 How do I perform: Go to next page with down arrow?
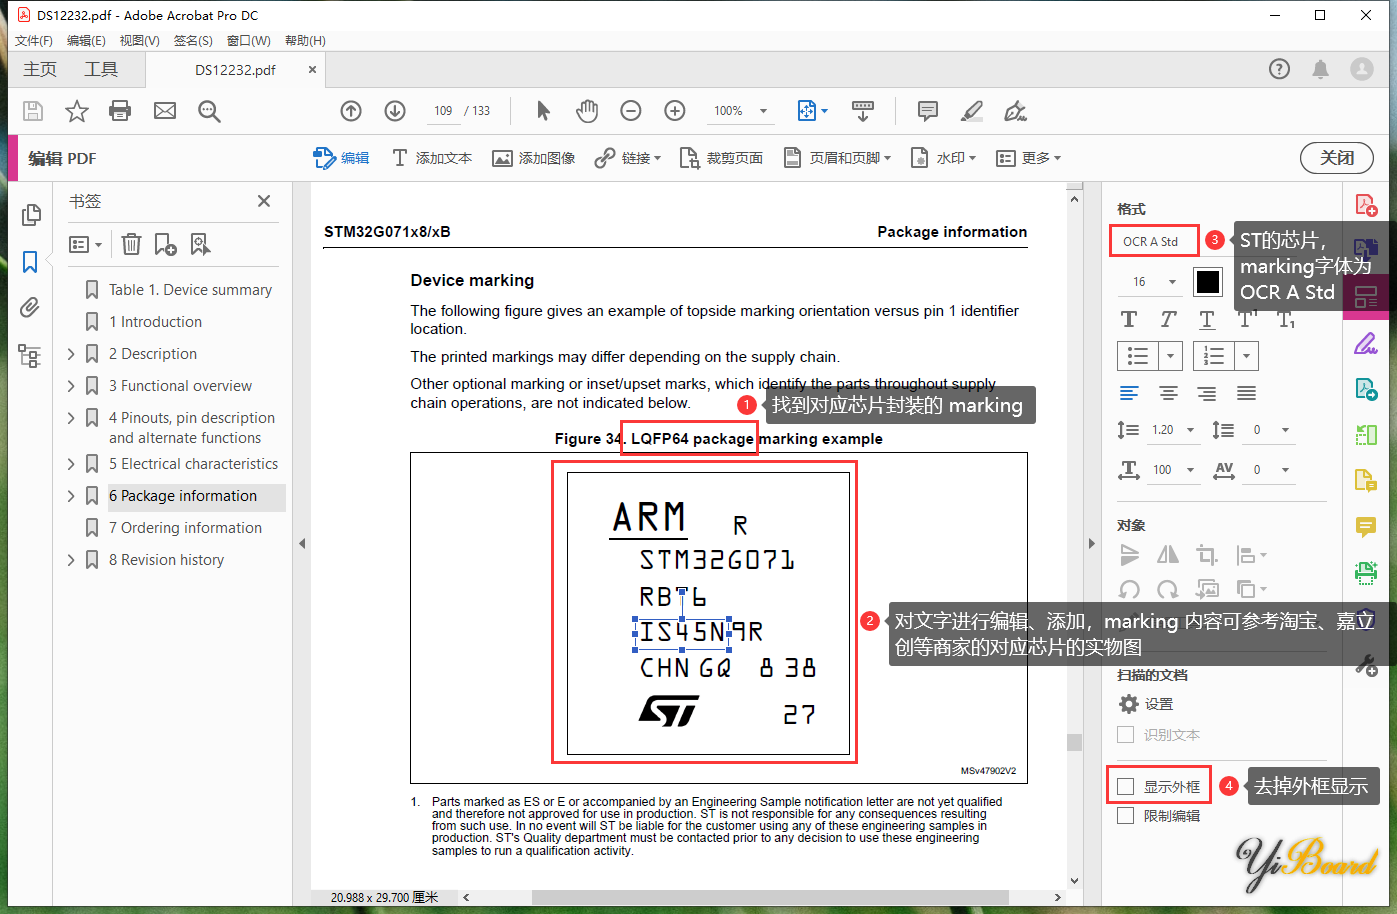(395, 111)
